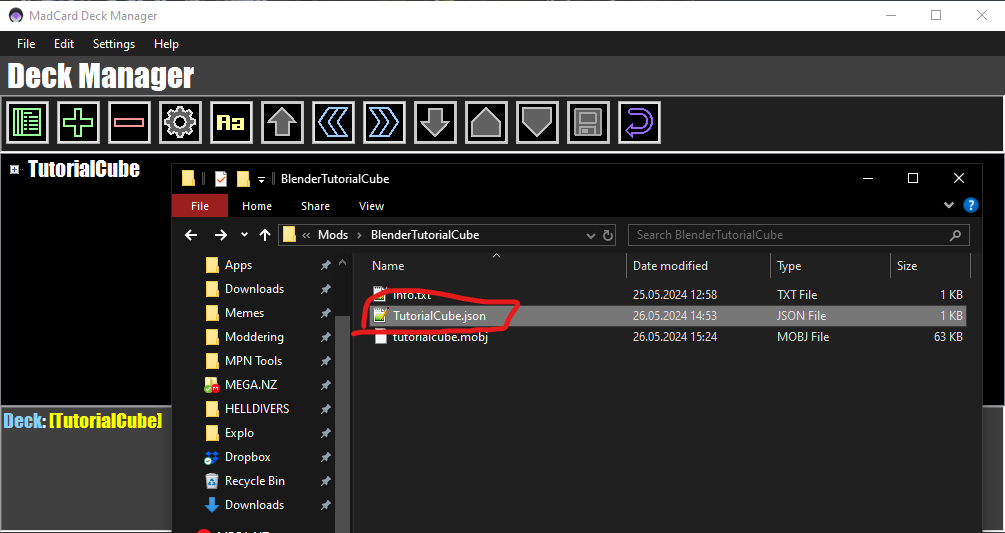Image resolution: width=1005 pixels, height=533 pixels.
Task: Open the File menu in MadCard
Action: point(26,44)
